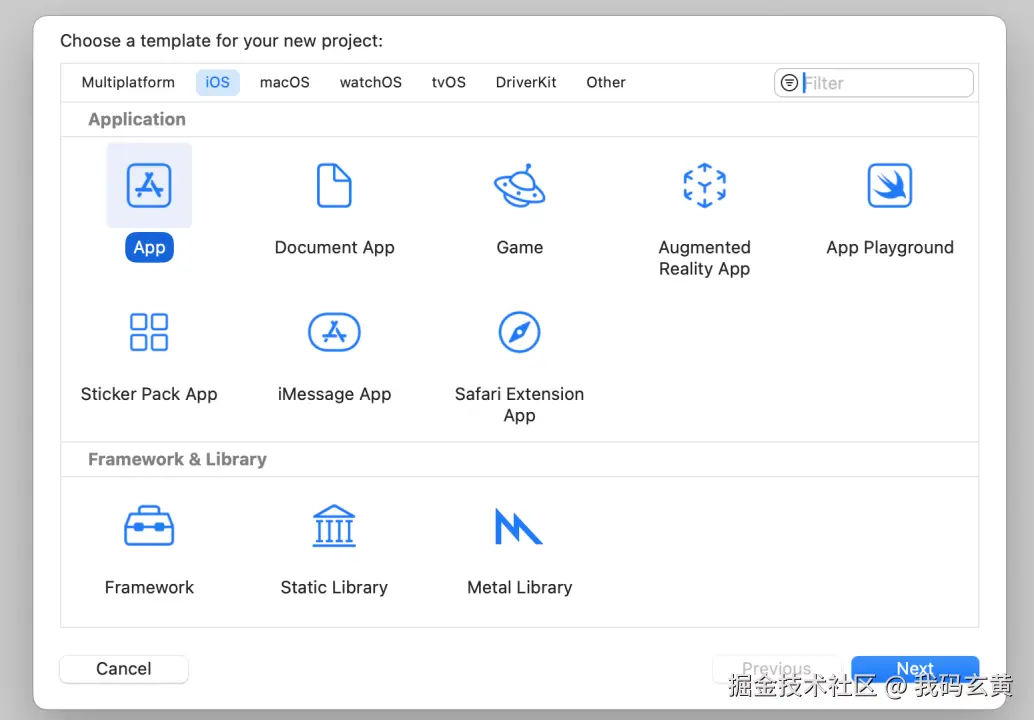
Task: Switch to the Multiplatform tab
Action: click(129, 82)
